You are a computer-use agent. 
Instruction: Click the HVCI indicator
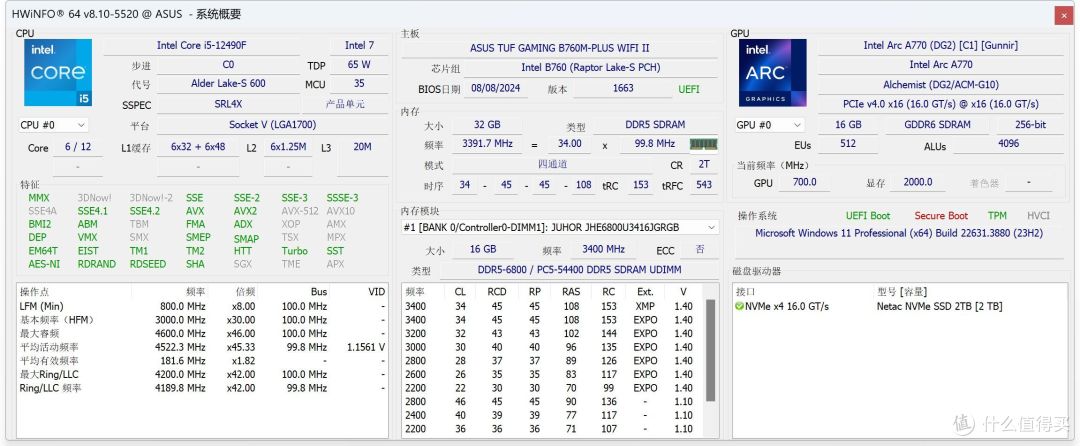[x=1038, y=216]
